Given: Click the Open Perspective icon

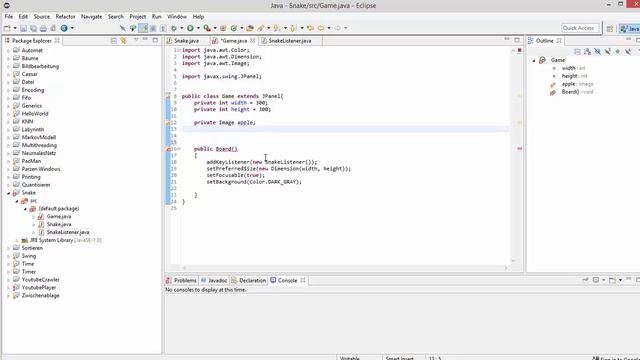Looking at the screenshot, I should (x=610, y=28).
